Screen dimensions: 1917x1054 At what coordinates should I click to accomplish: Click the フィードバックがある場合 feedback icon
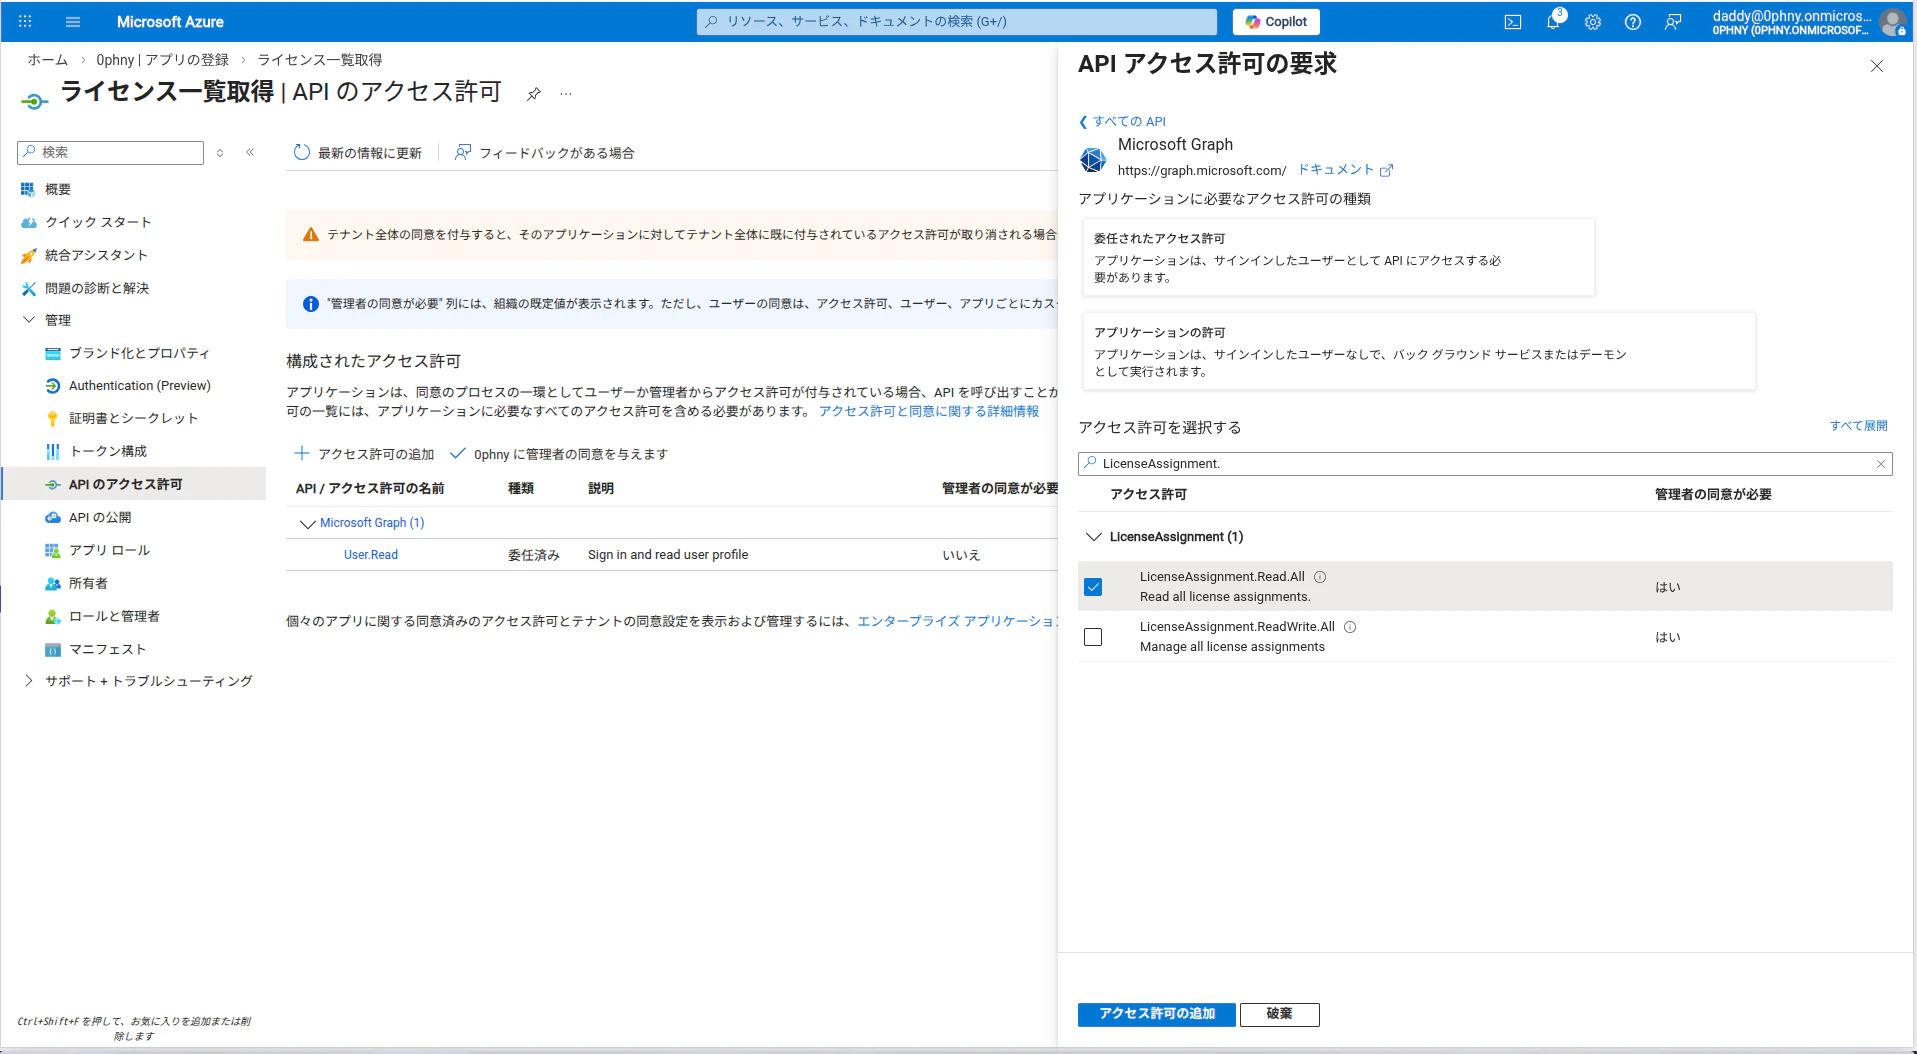(463, 152)
